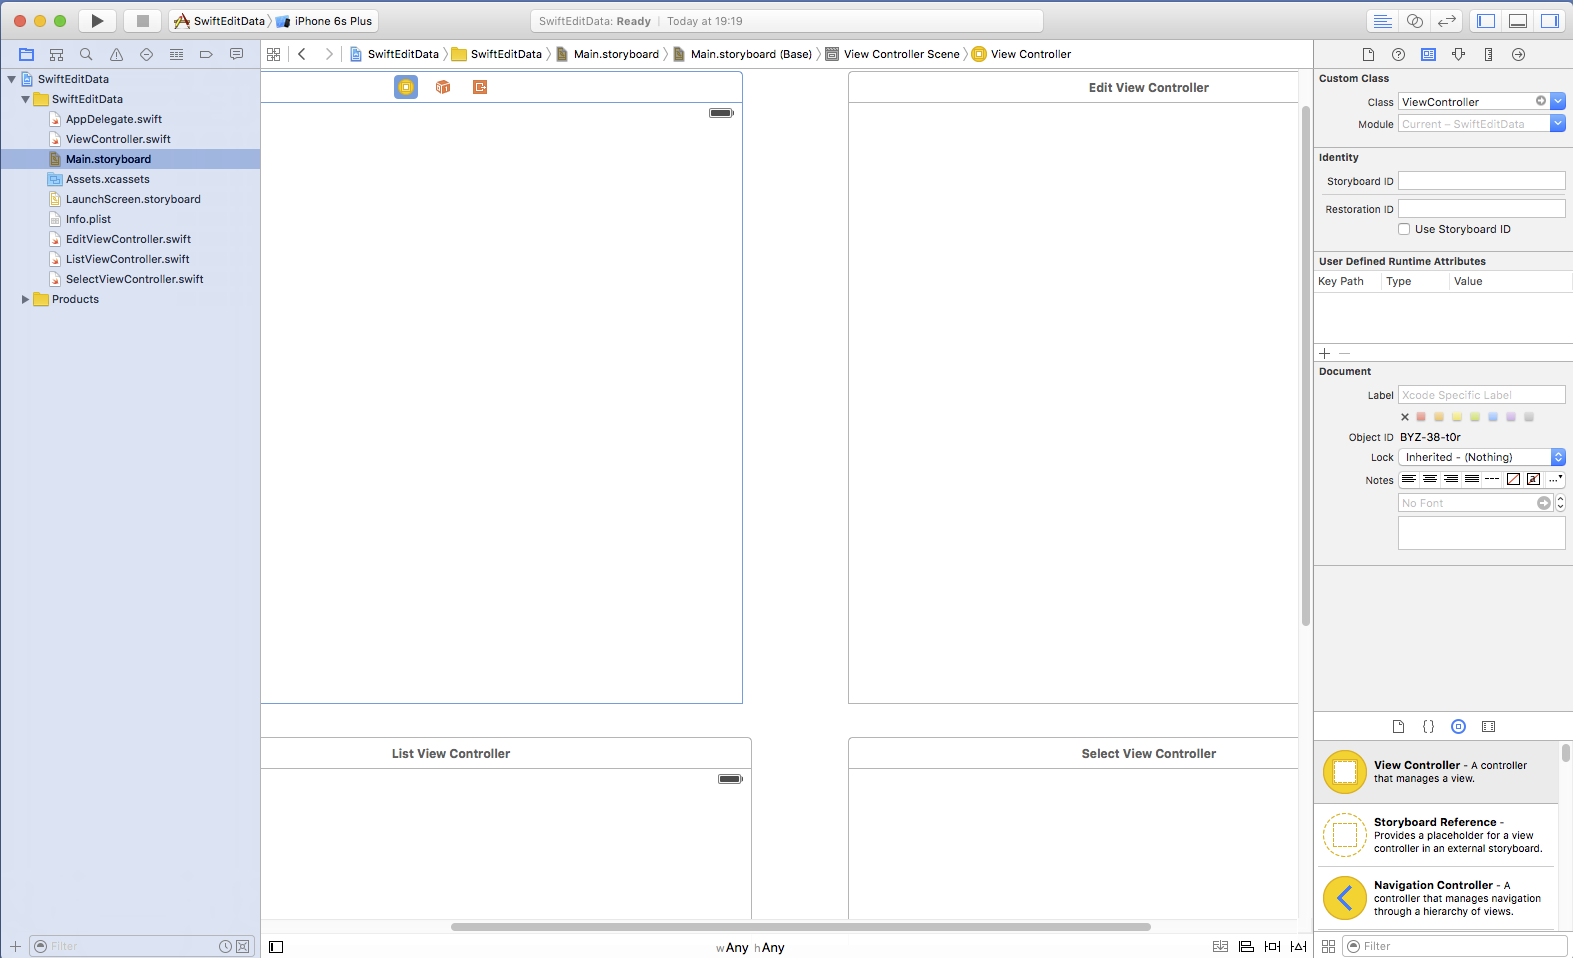Select EditViewController.swift in navigator
1573x958 pixels.
pos(128,239)
